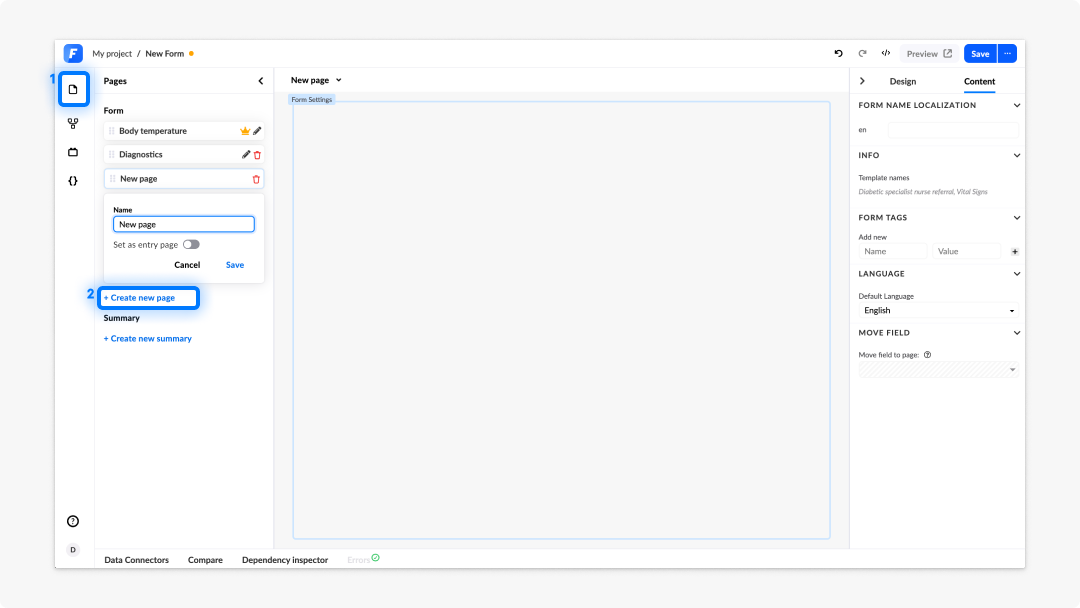Click the D user avatar

pos(73,549)
